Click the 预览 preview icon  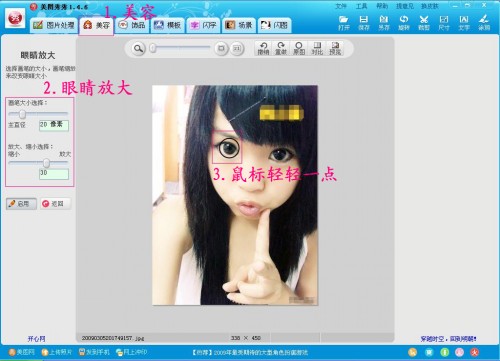tap(335, 48)
